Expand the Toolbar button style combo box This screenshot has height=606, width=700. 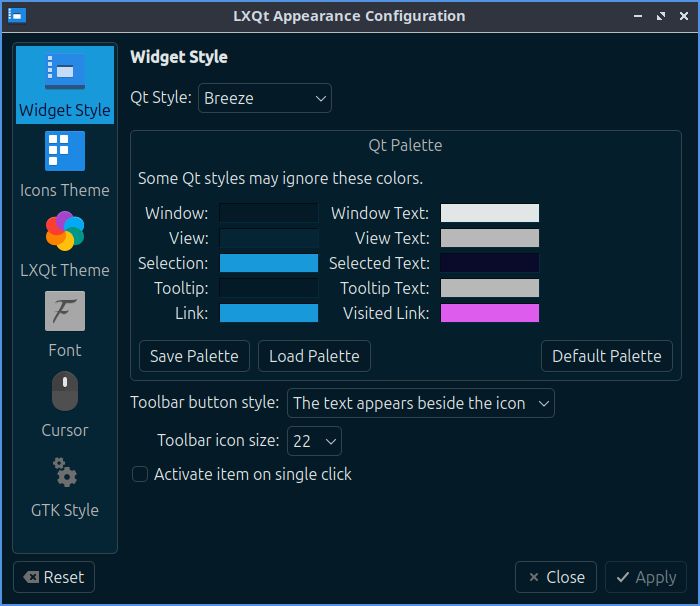pyautogui.click(x=421, y=403)
